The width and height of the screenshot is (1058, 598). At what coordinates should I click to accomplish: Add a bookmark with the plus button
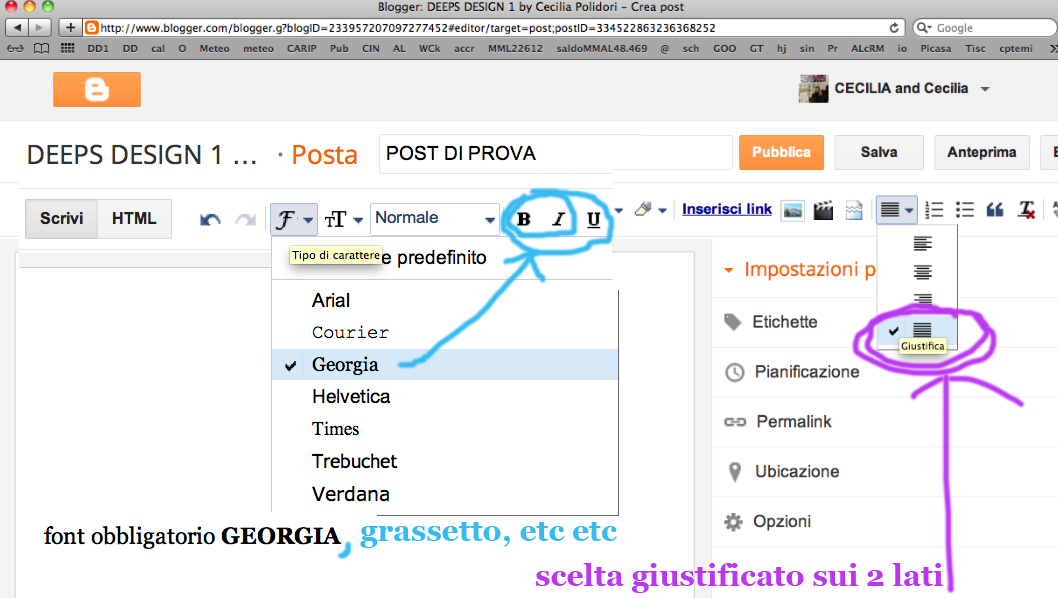[x=70, y=28]
